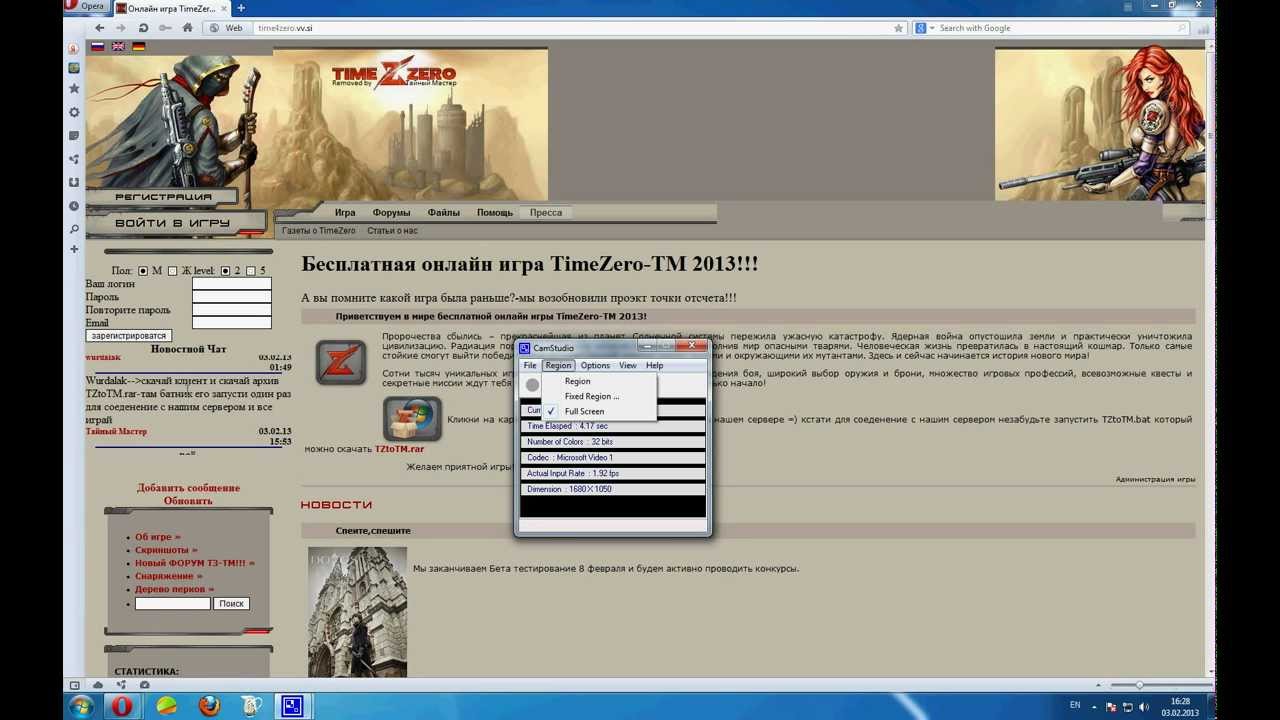Select level 2 radio button
This screenshot has width=1280, height=720.
point(225,271)
